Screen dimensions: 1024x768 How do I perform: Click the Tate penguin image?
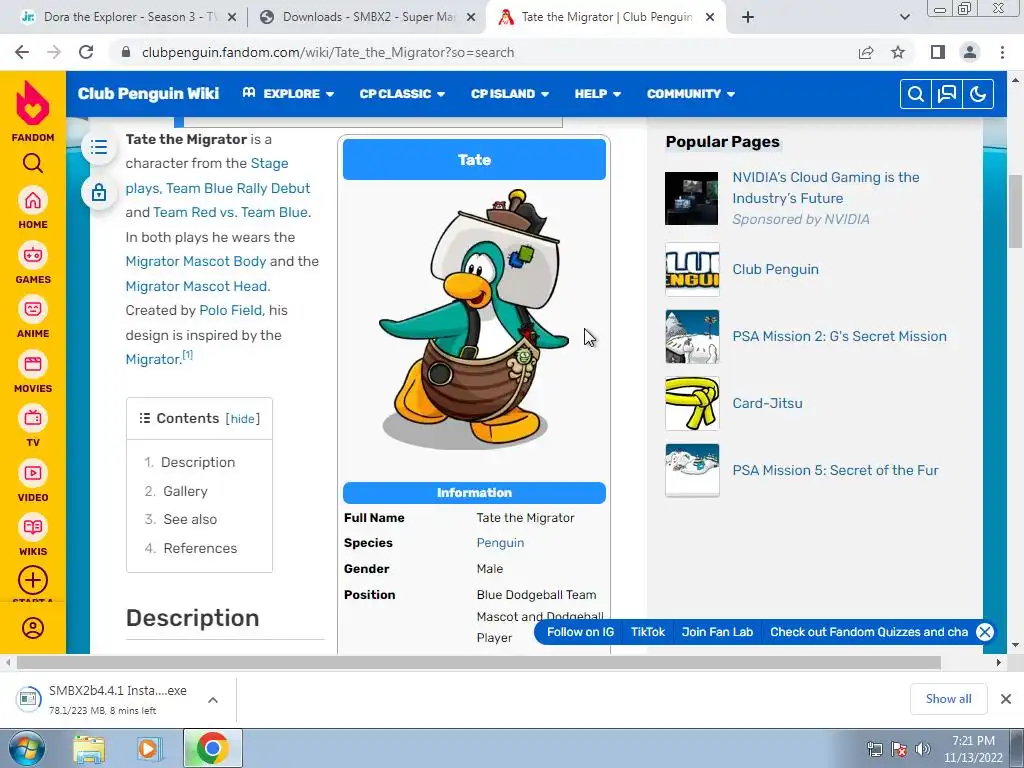click(474, 320)
